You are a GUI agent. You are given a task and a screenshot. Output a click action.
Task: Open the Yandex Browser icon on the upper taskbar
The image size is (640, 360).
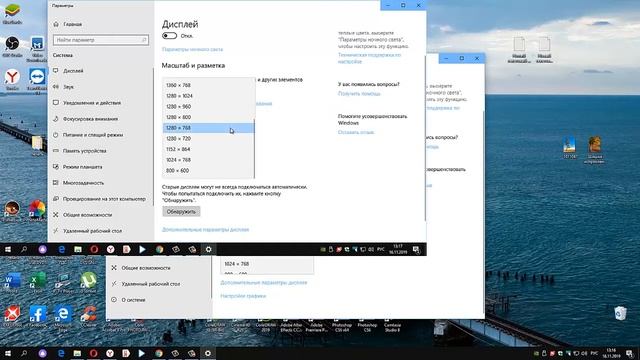[110, 249]
